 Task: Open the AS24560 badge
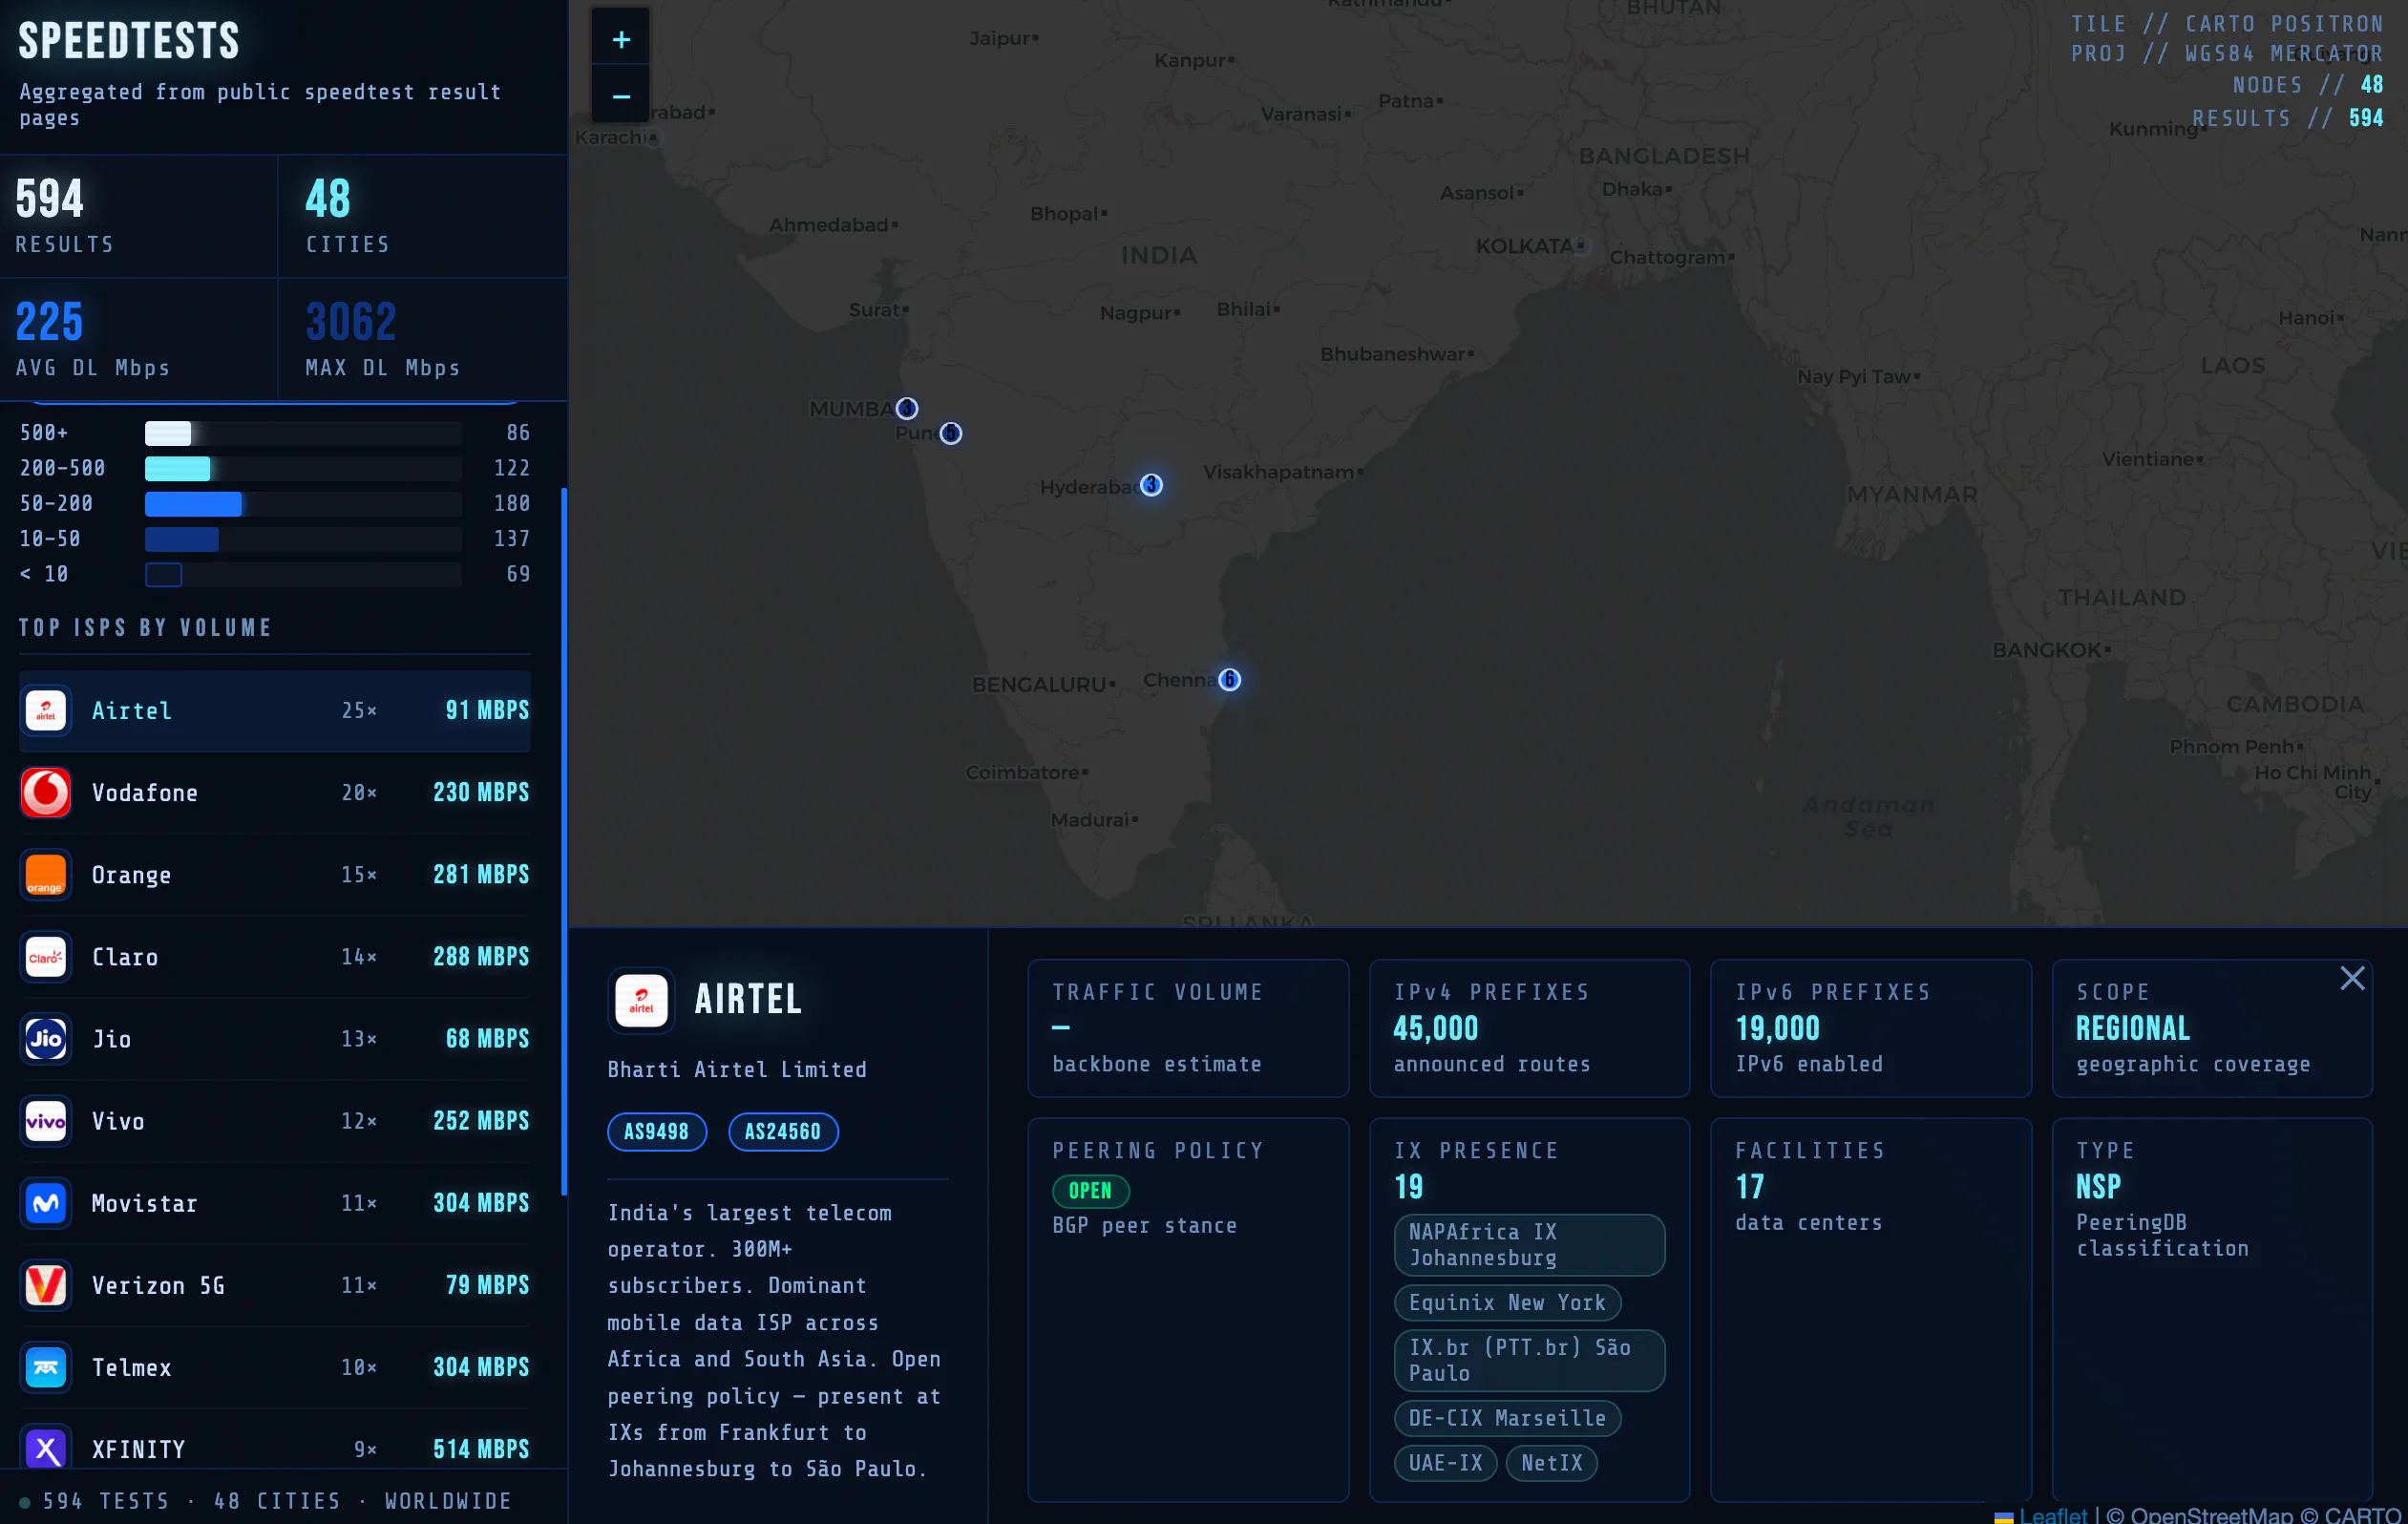[783, 1132]
